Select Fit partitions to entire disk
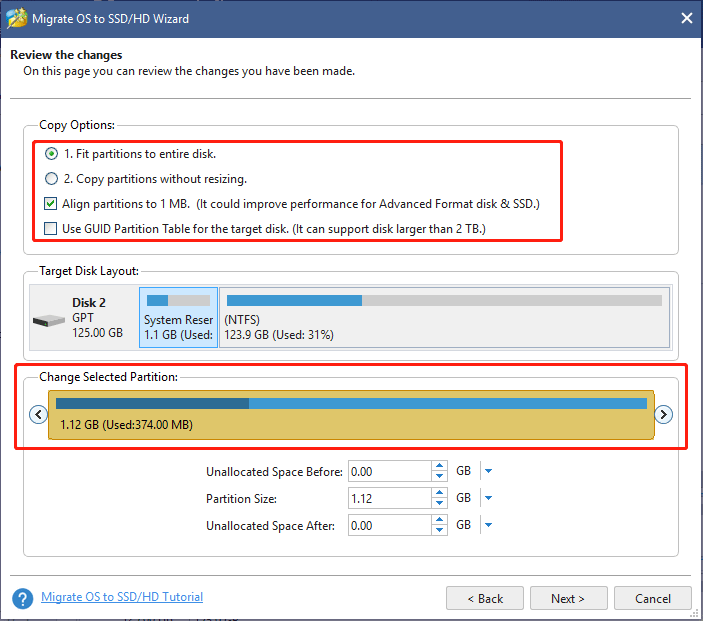This screenshot has height=621, width=703. point(52,154)
